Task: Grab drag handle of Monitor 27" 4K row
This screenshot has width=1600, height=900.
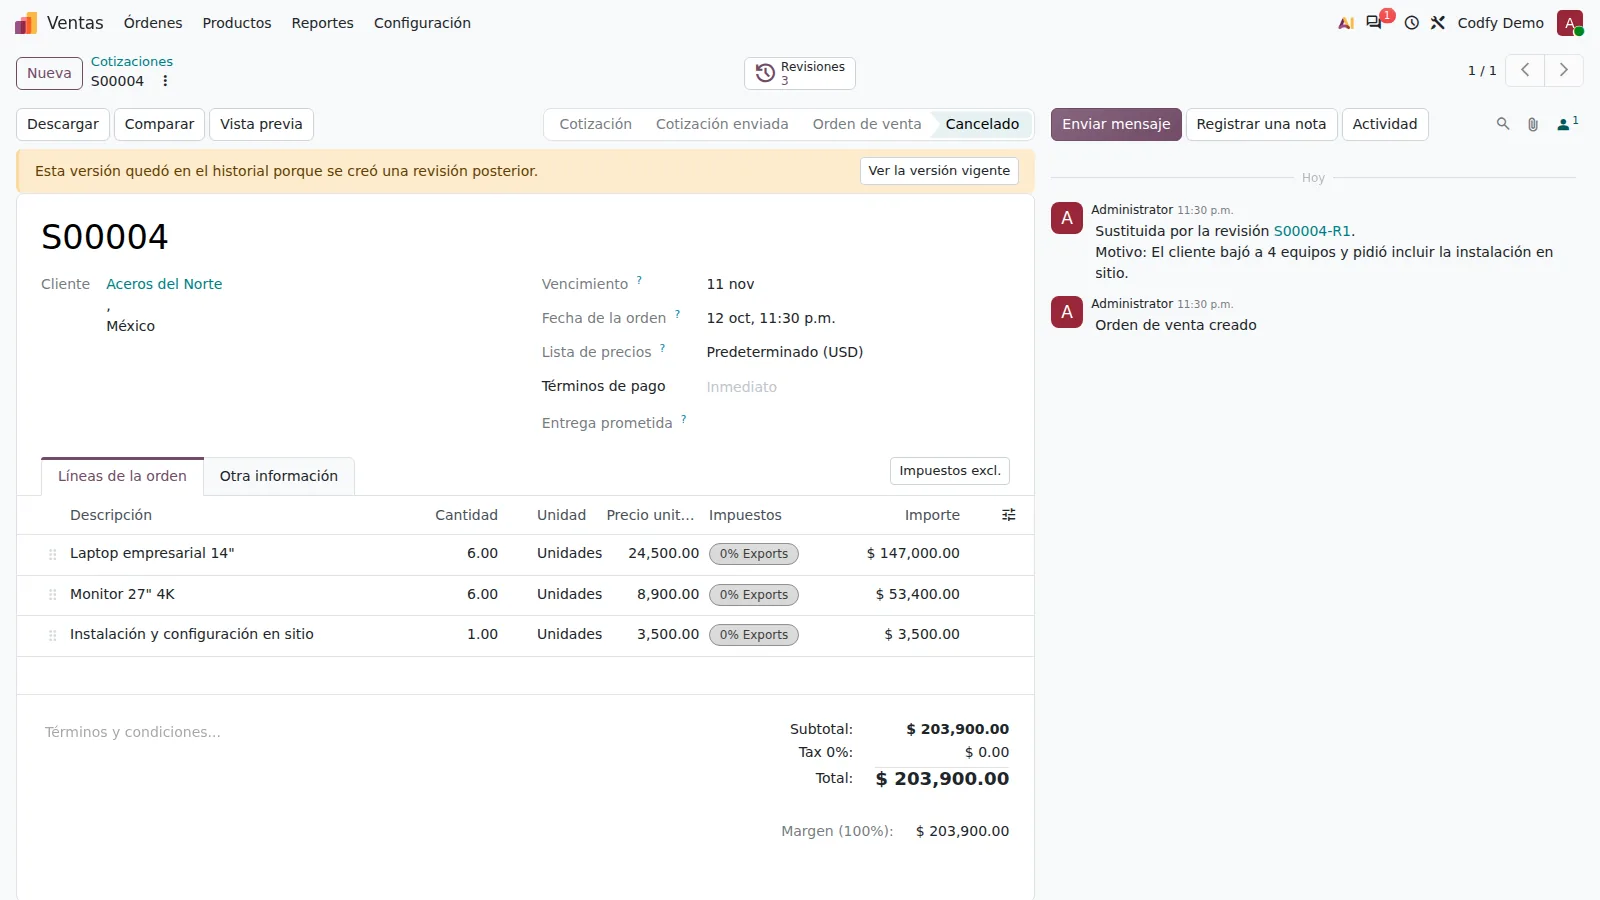Action: (x=53, y=595)
